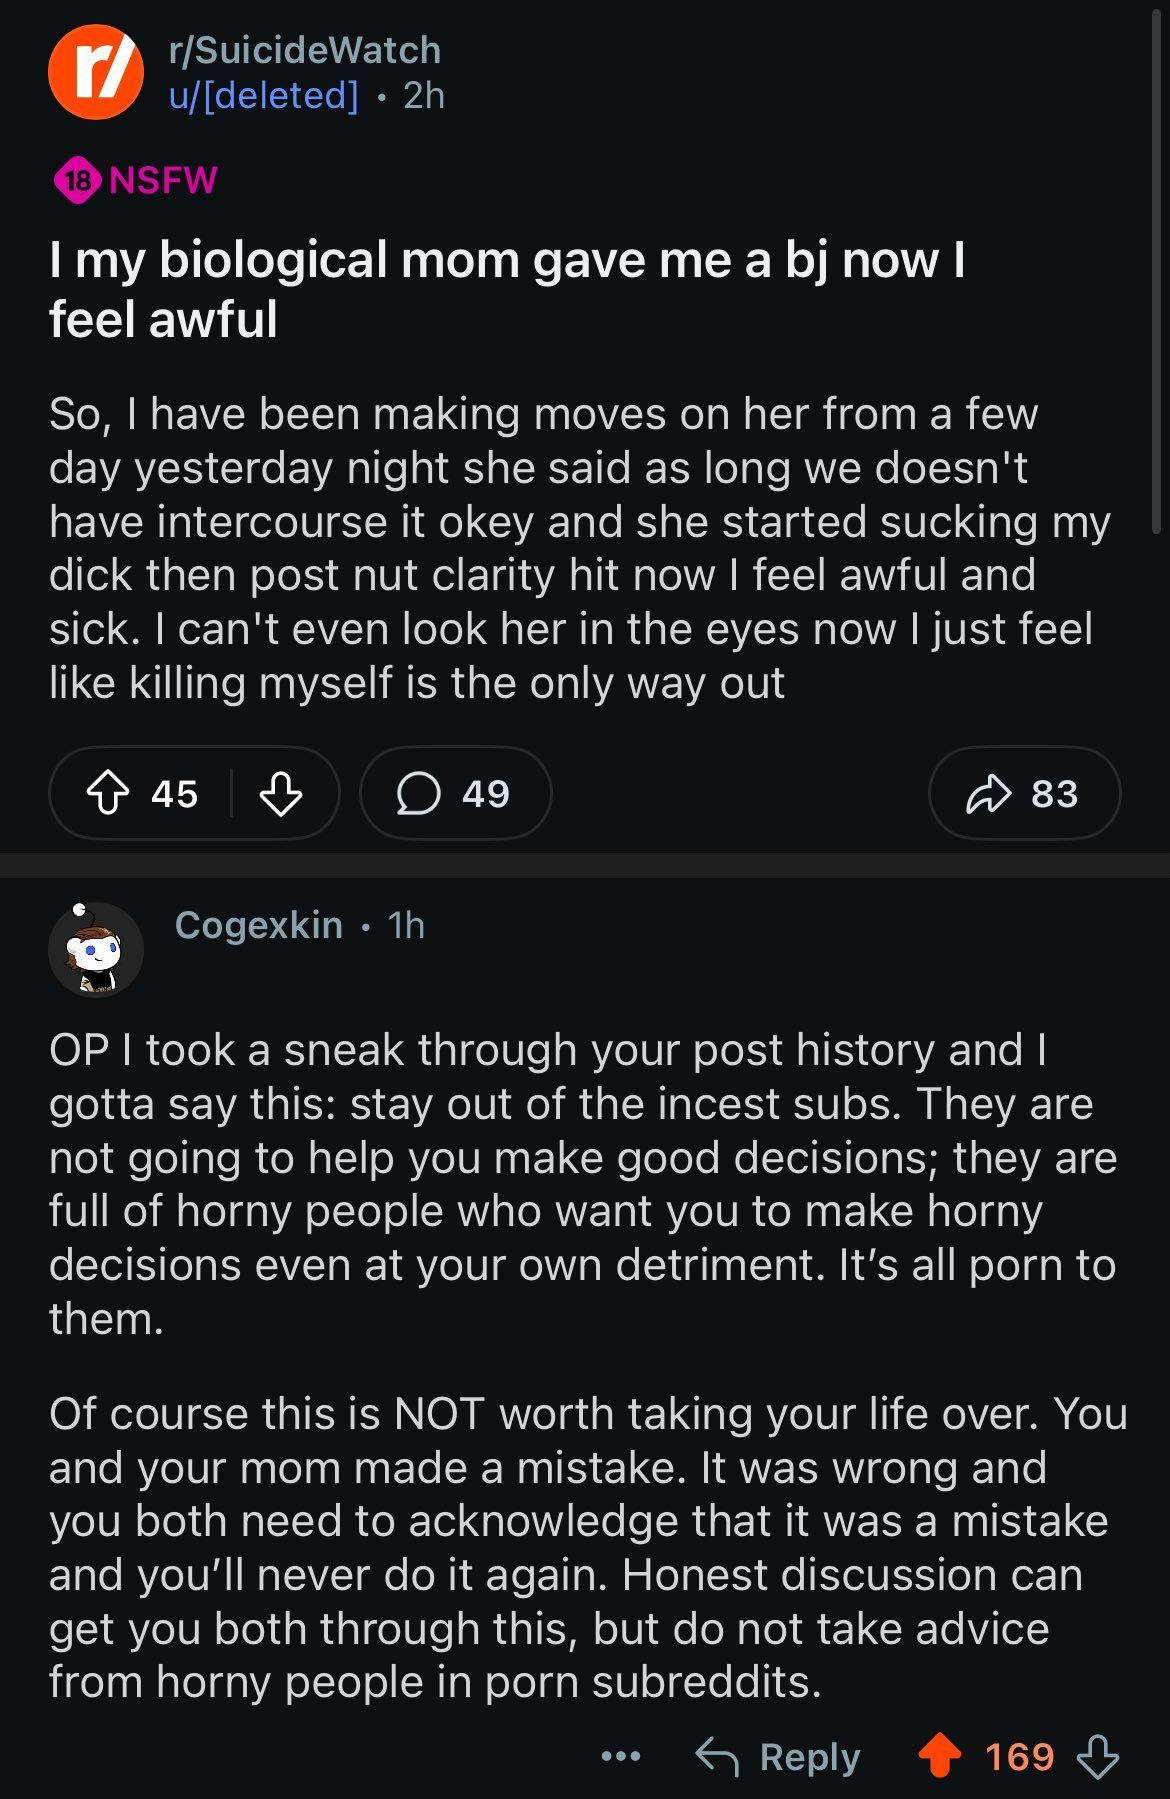
Task: Downvote the comment by Cogexkin
Action: (1097, 1755)
